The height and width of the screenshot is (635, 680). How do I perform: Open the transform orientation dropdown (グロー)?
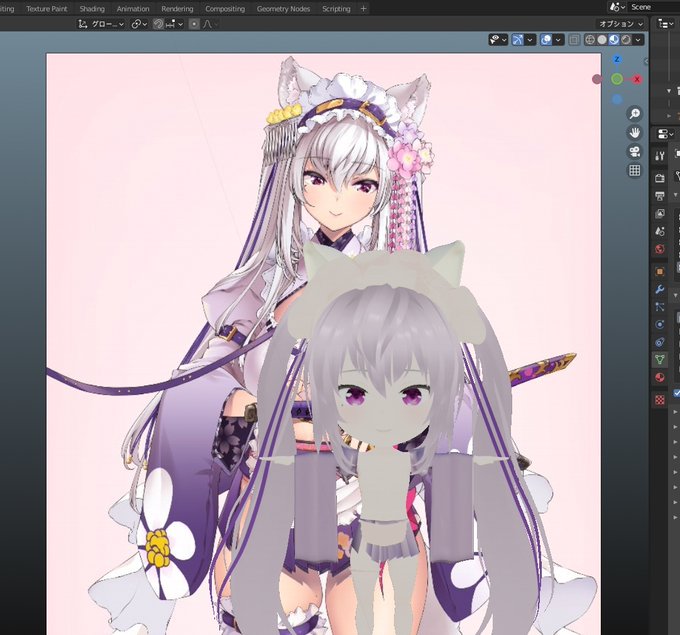pyautogui.click(x=101, y=24)
